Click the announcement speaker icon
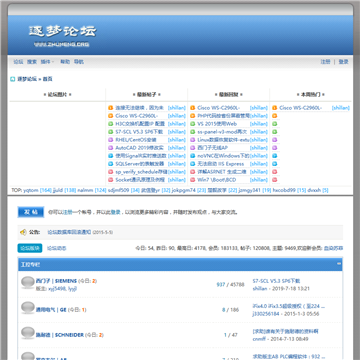 coord(23,232)
